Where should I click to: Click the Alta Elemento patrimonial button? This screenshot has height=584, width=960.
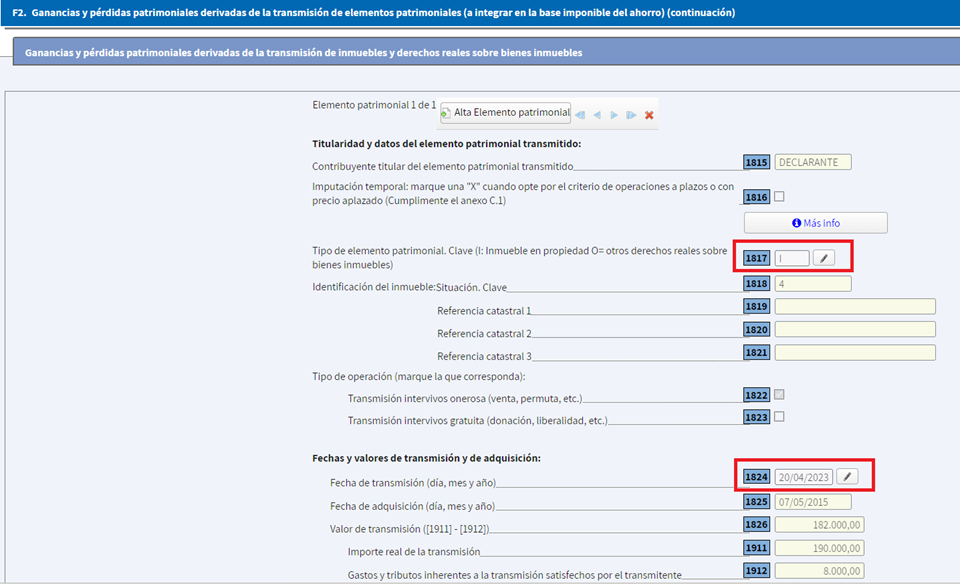505,113
